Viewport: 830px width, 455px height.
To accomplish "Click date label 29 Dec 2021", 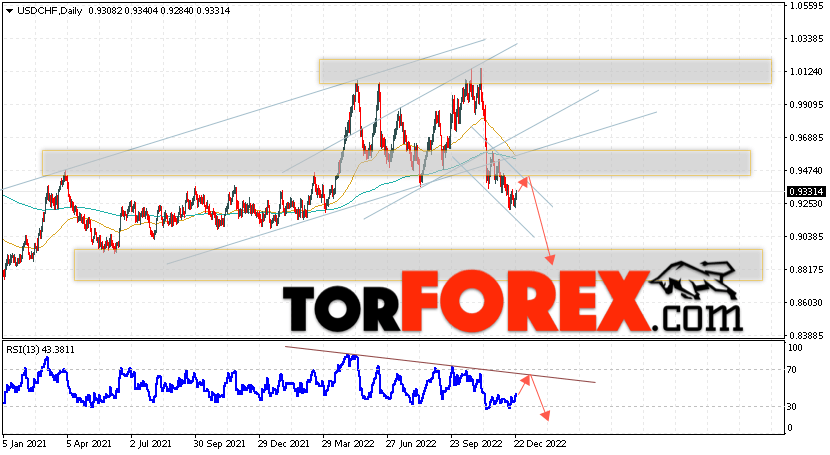I will 284,443.
